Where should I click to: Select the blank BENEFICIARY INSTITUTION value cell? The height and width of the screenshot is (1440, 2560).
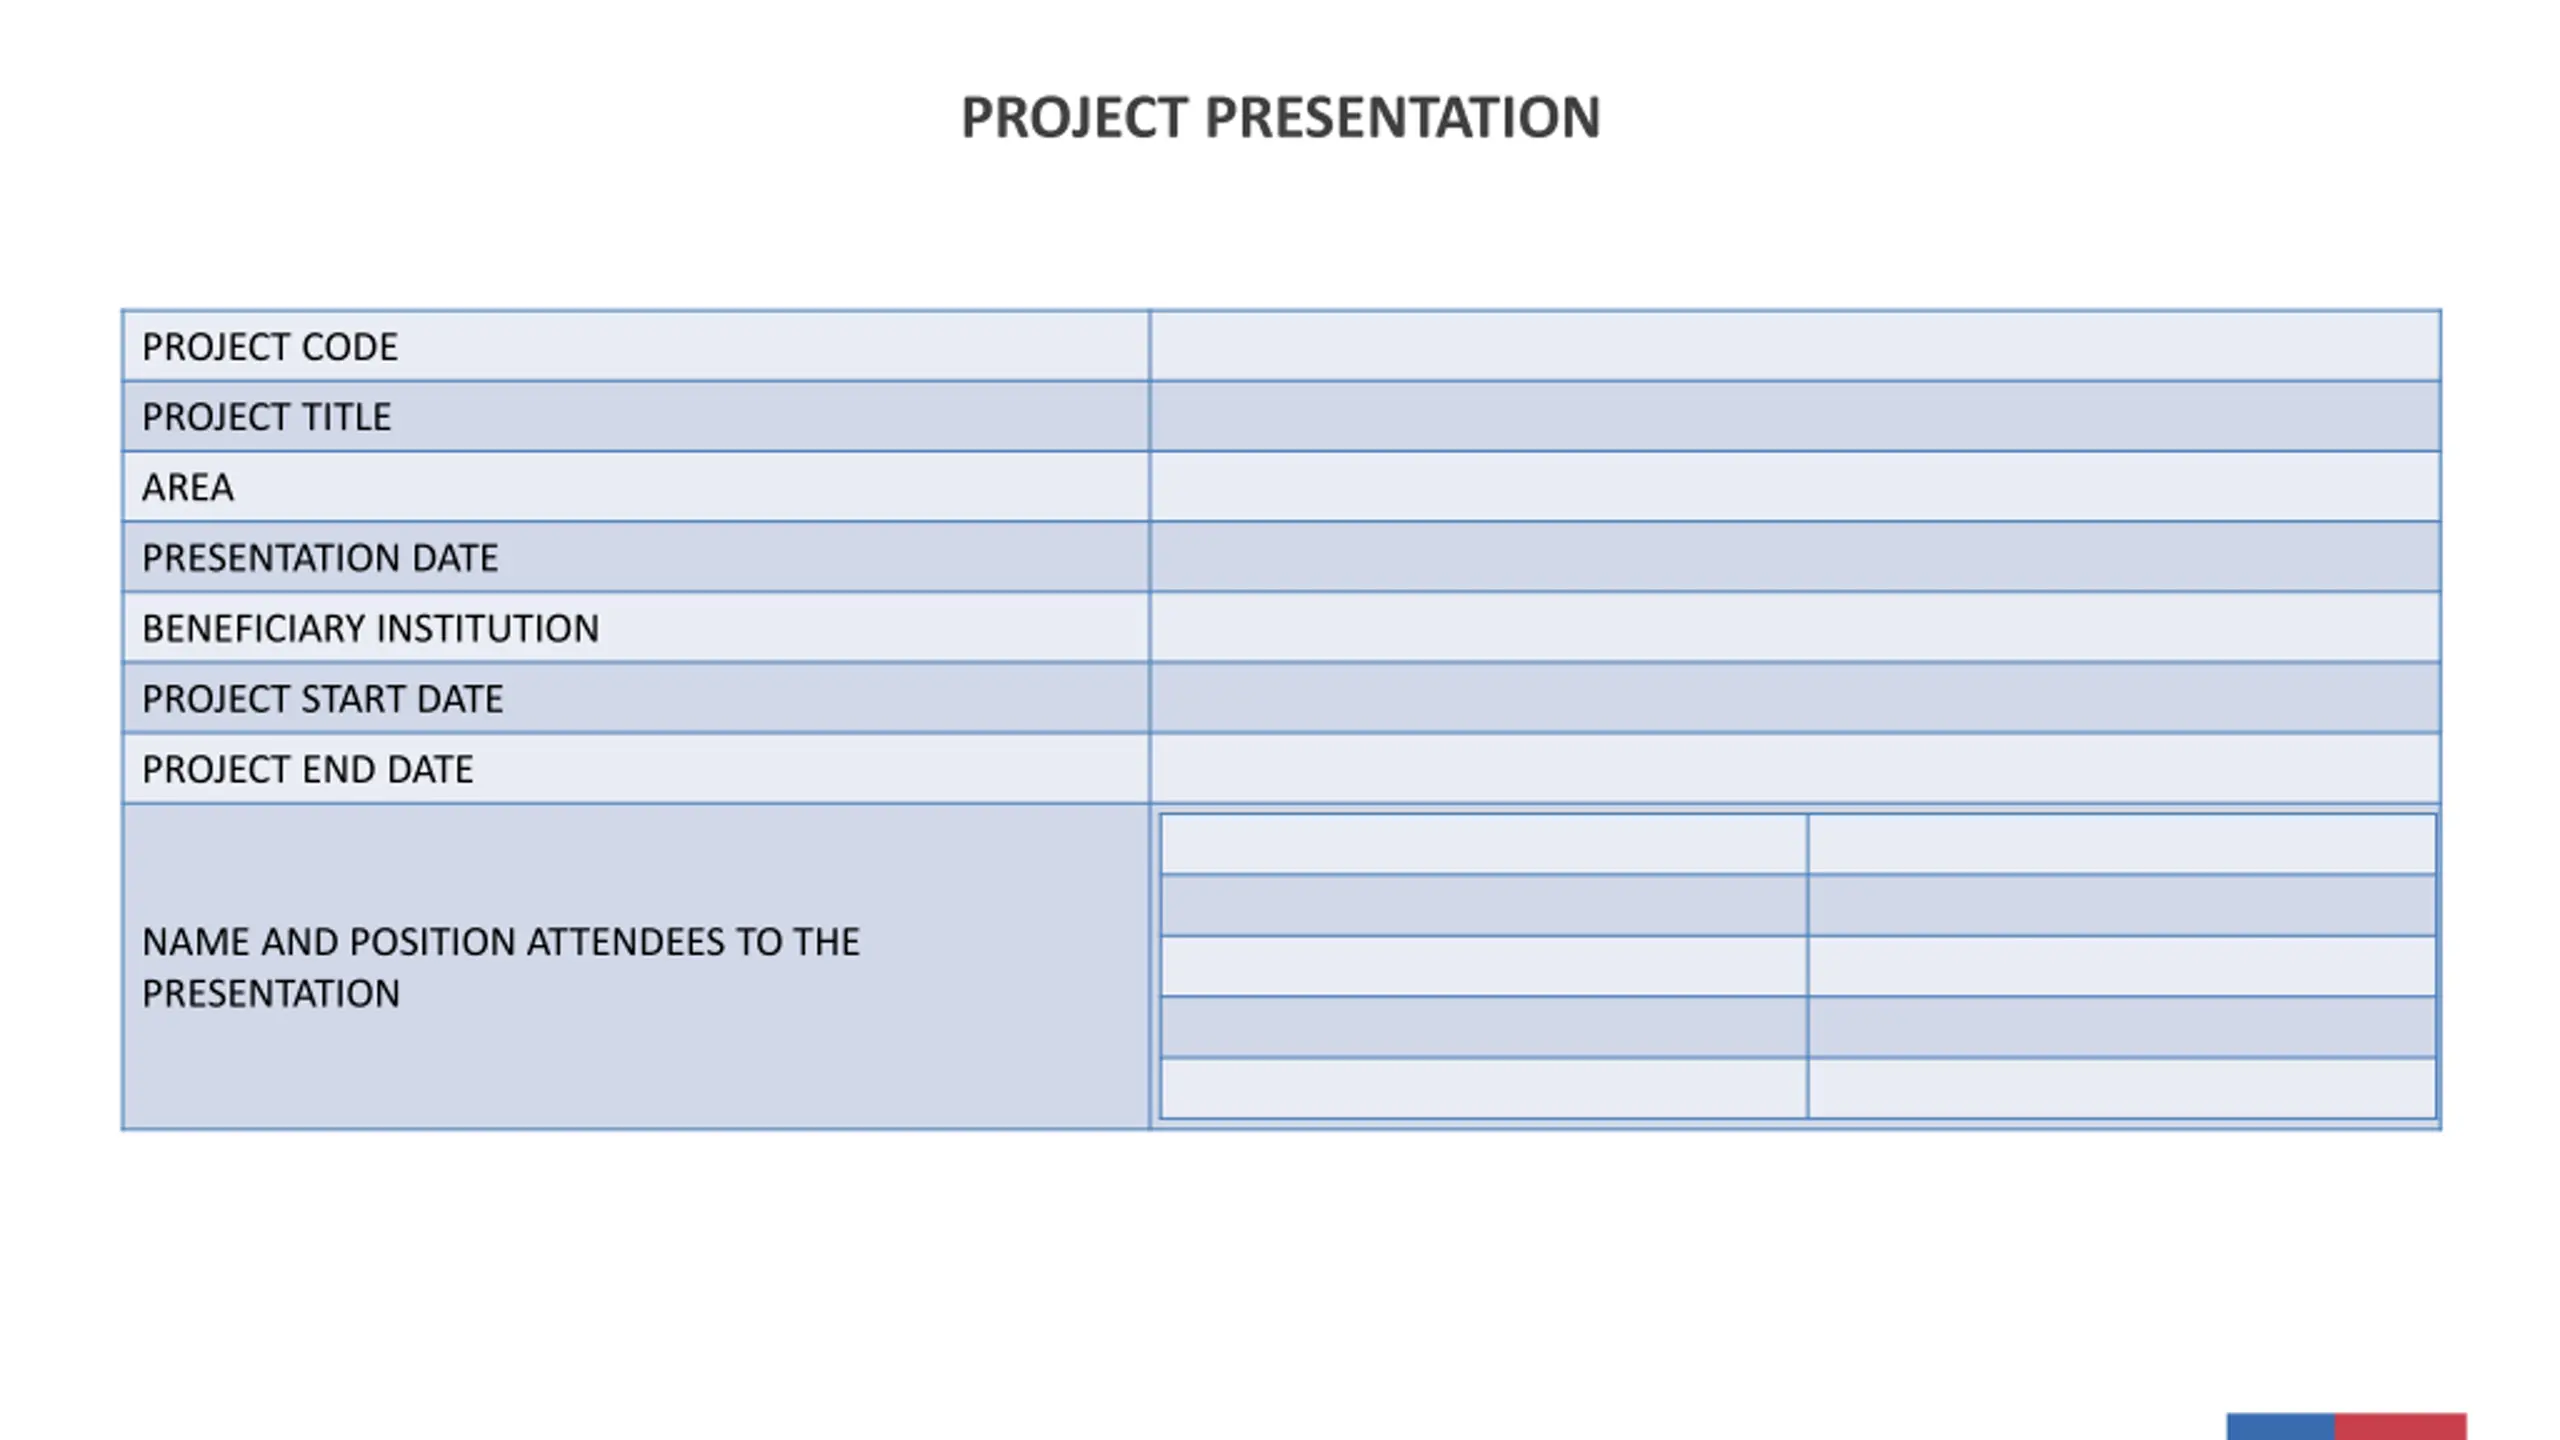click(1795, 628)
